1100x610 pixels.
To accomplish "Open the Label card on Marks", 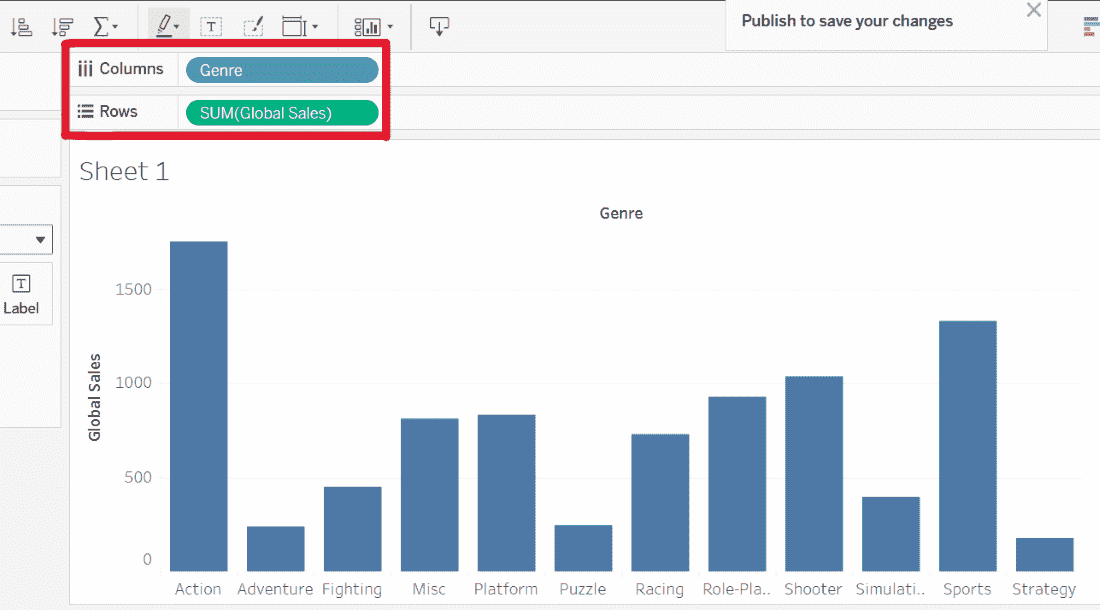I will (21, 294).
